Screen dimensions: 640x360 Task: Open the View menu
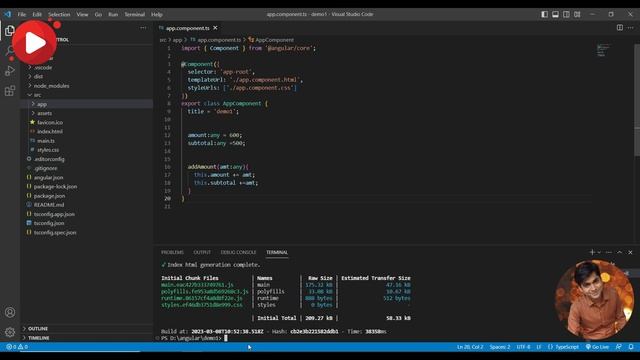point(82,14)
